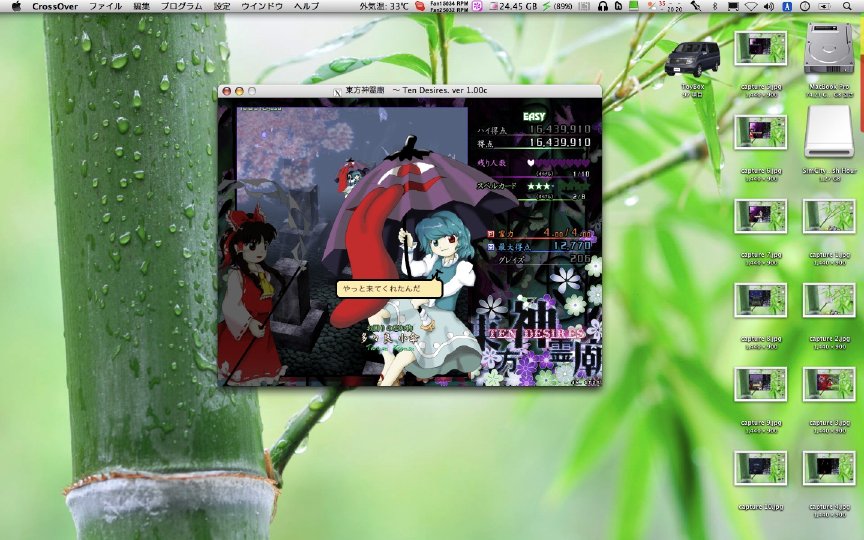Open the input source A menu

786,6
